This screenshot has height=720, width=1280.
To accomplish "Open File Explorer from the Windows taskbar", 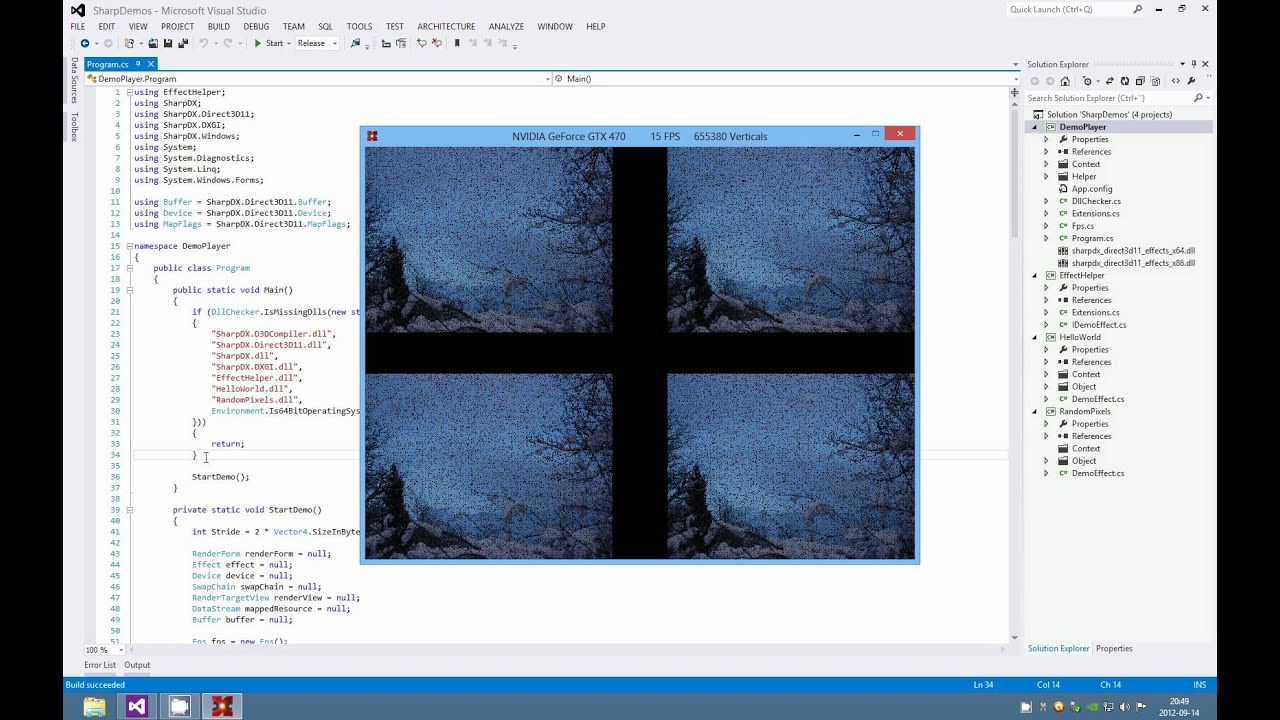I will tap(94, 706).
